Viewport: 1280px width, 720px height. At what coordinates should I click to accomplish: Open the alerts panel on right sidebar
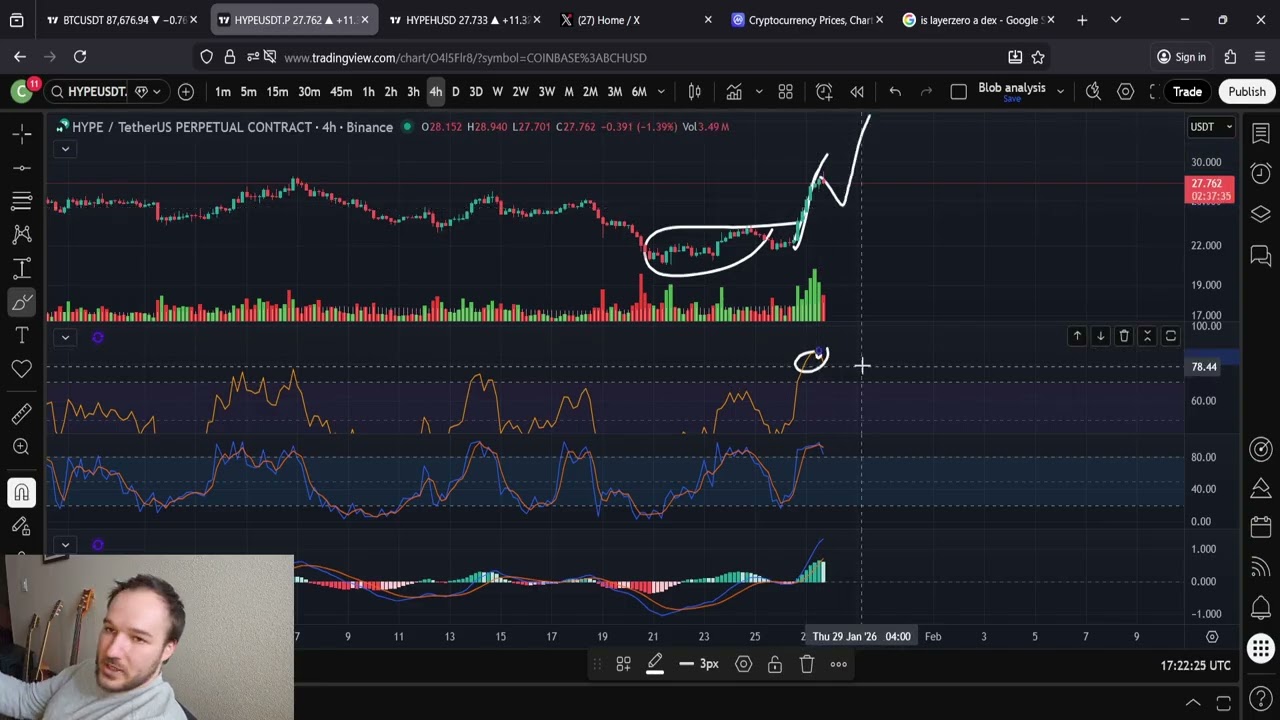pos(1261,174)
